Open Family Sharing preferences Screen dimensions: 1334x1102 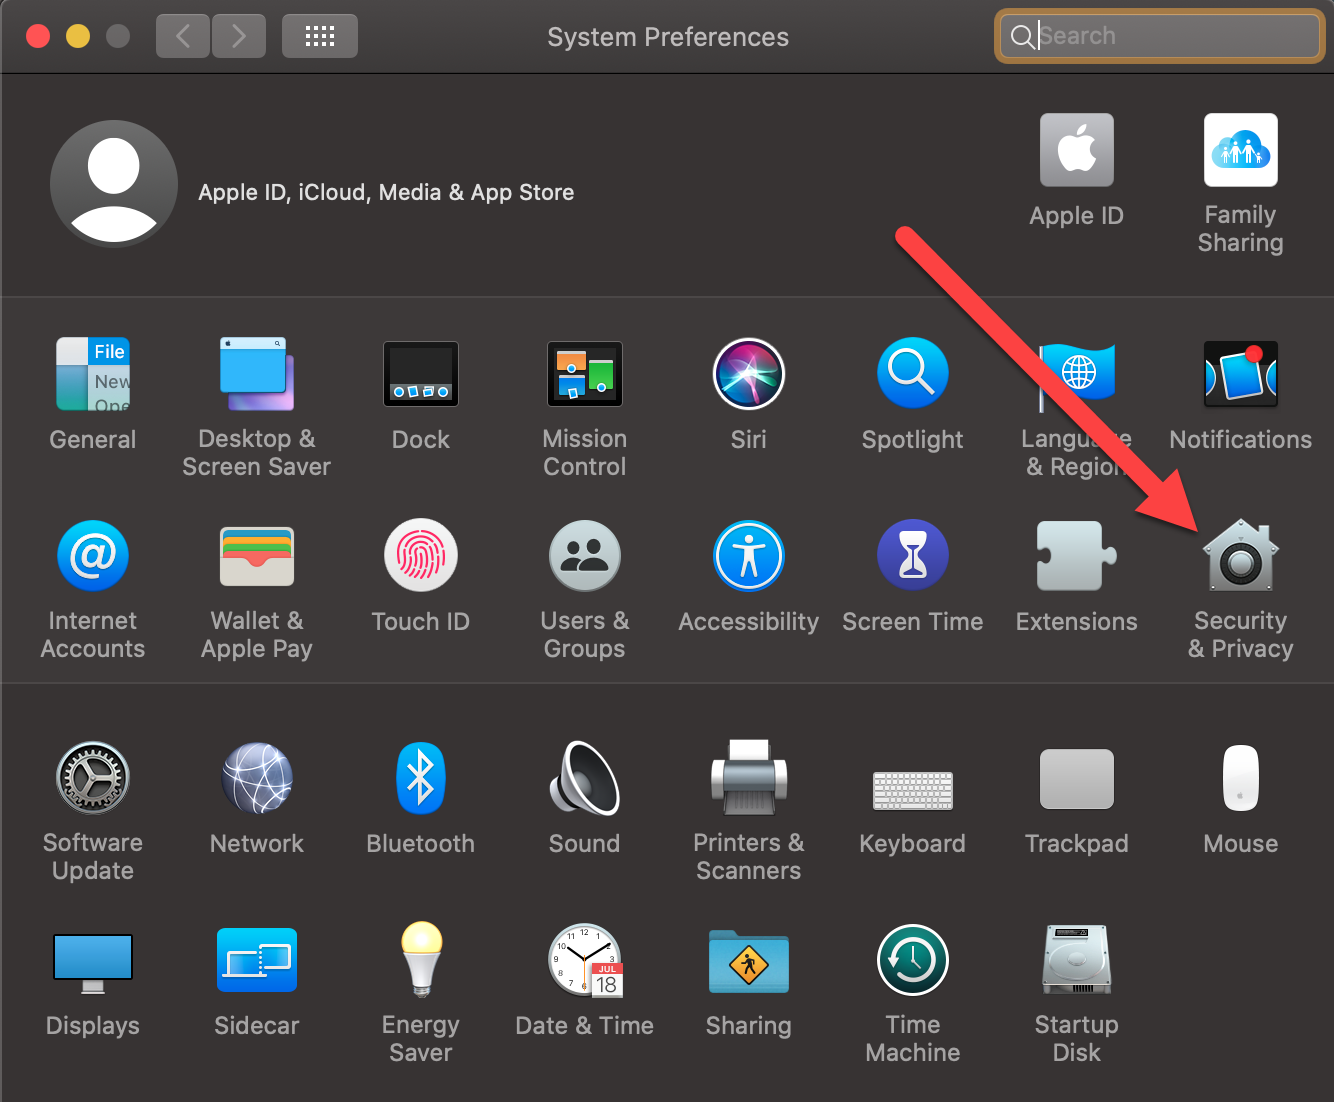tap(1241, 150)
